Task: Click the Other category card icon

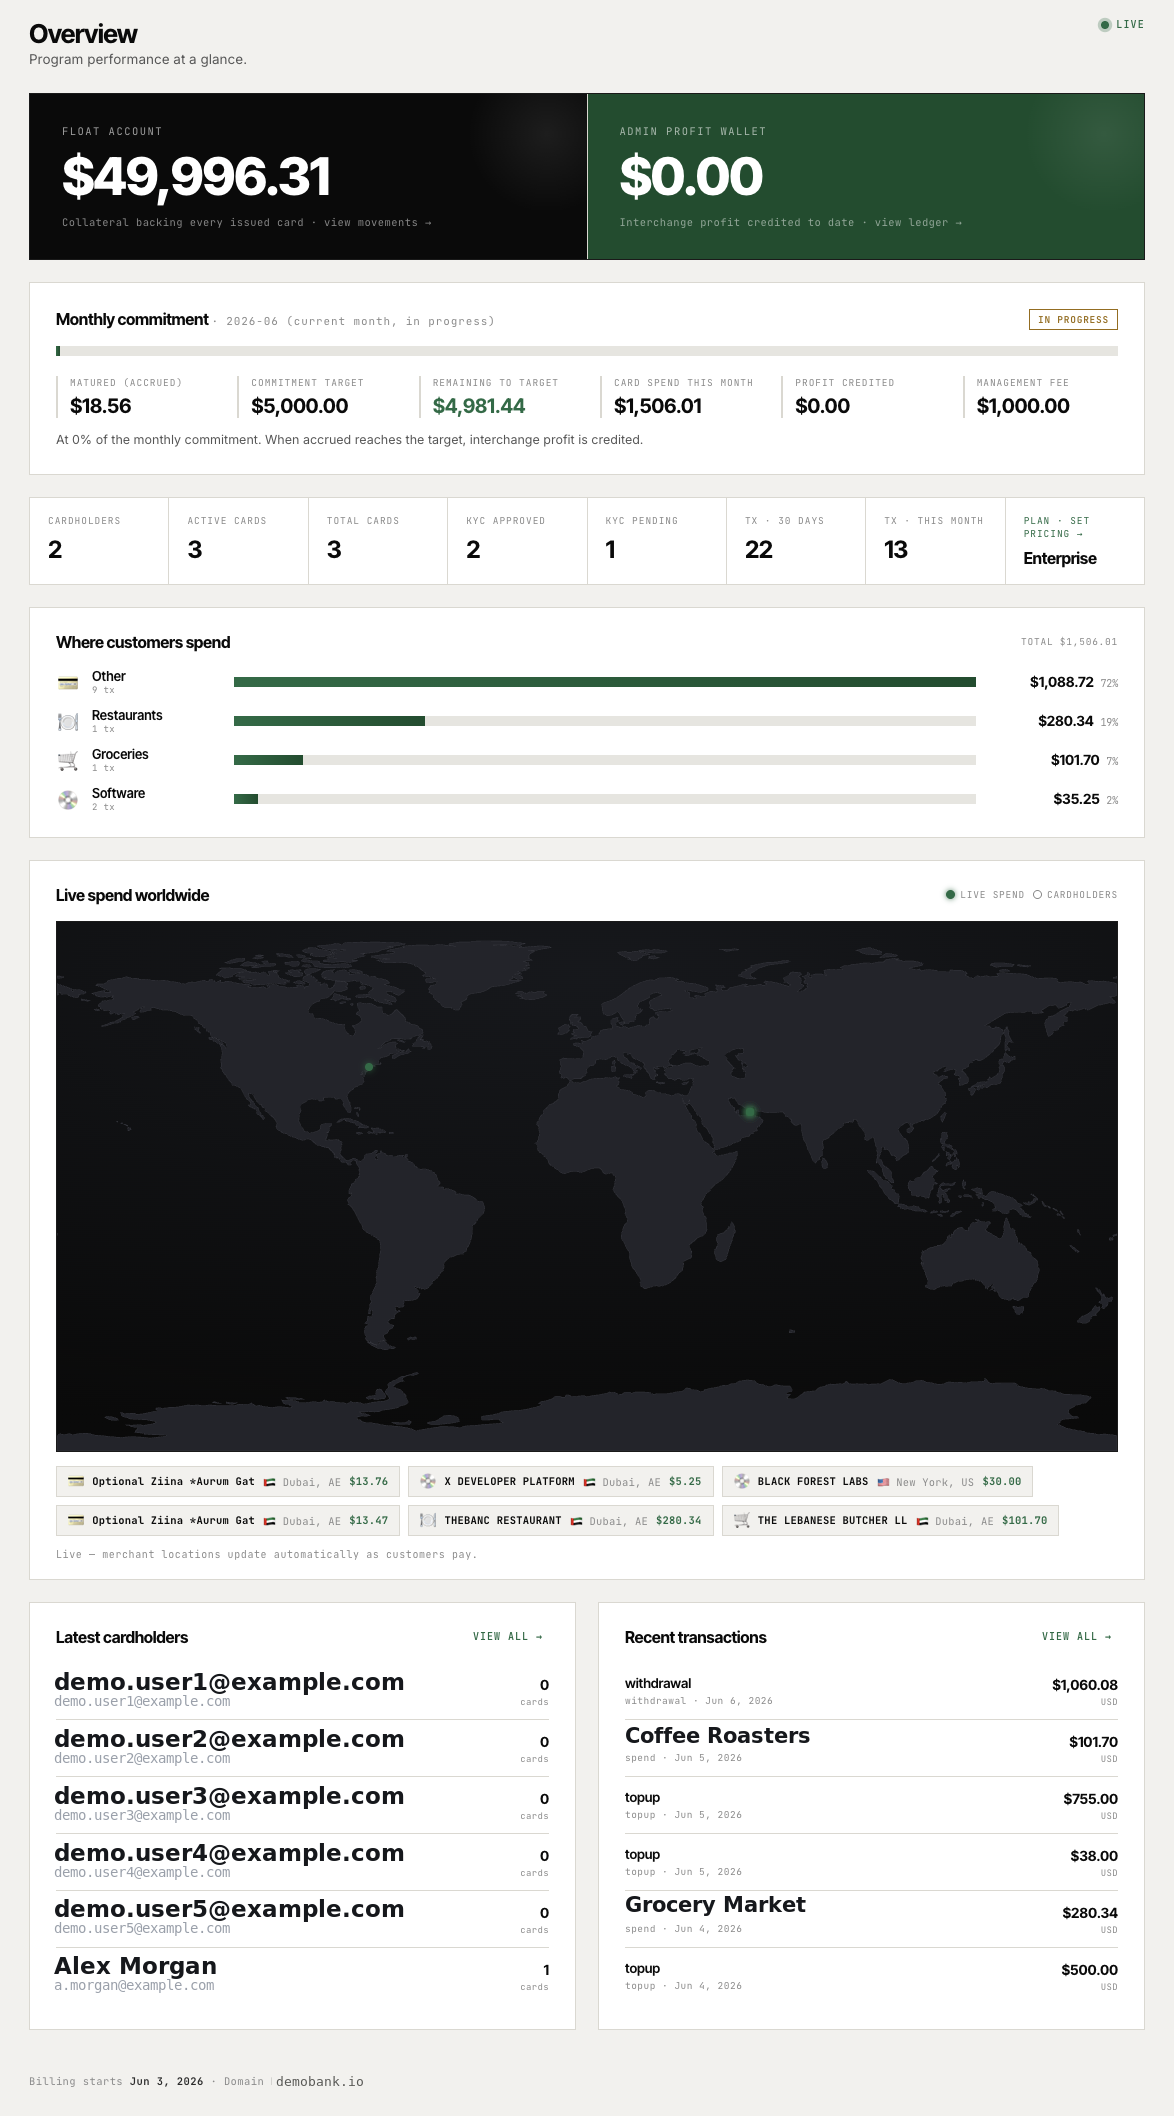Action: 68,683
